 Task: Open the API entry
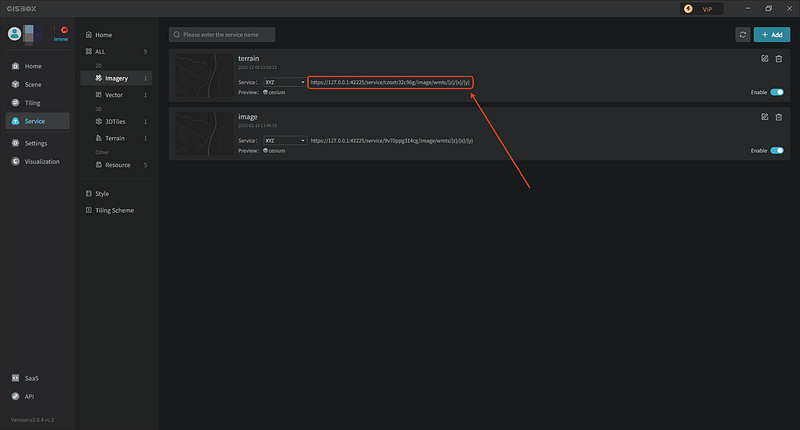coord(23,397)
